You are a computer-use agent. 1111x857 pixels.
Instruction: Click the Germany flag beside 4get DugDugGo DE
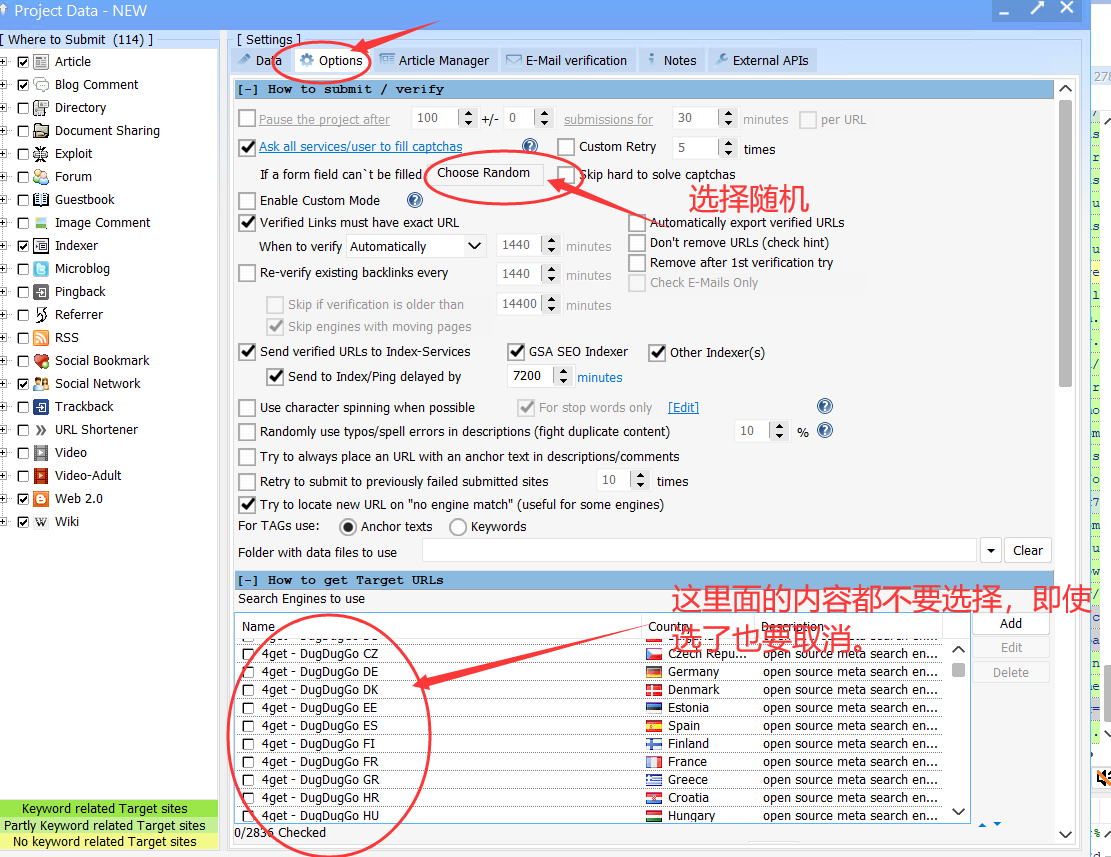655,671
